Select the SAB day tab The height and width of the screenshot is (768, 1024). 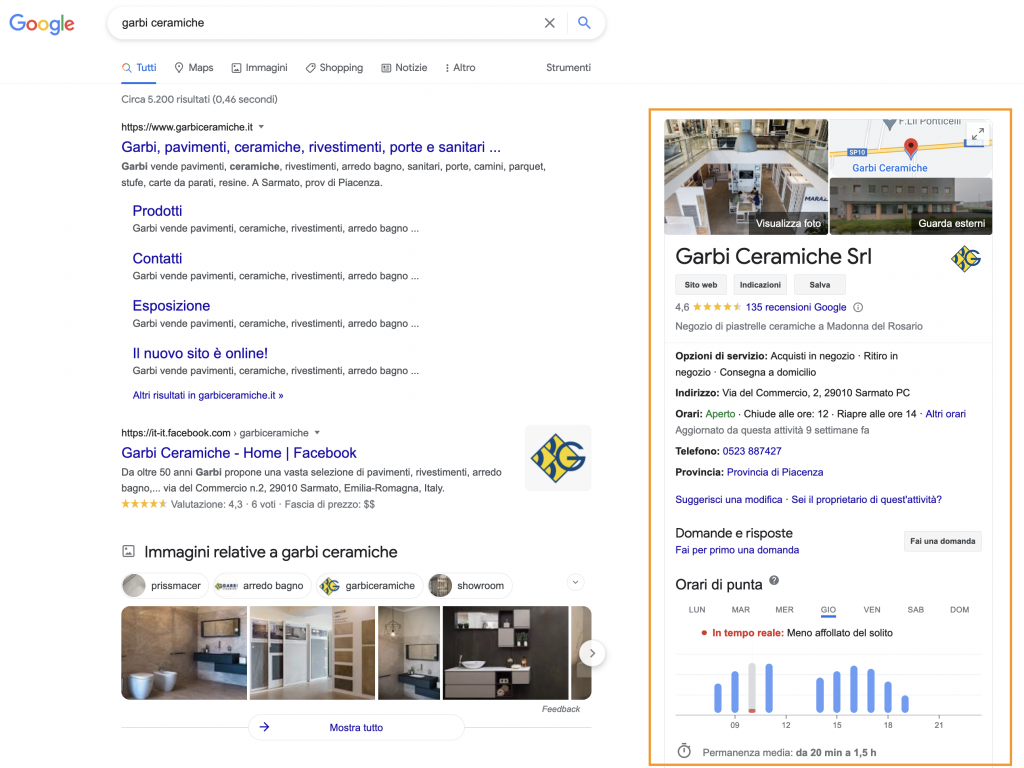click(916, 610)
